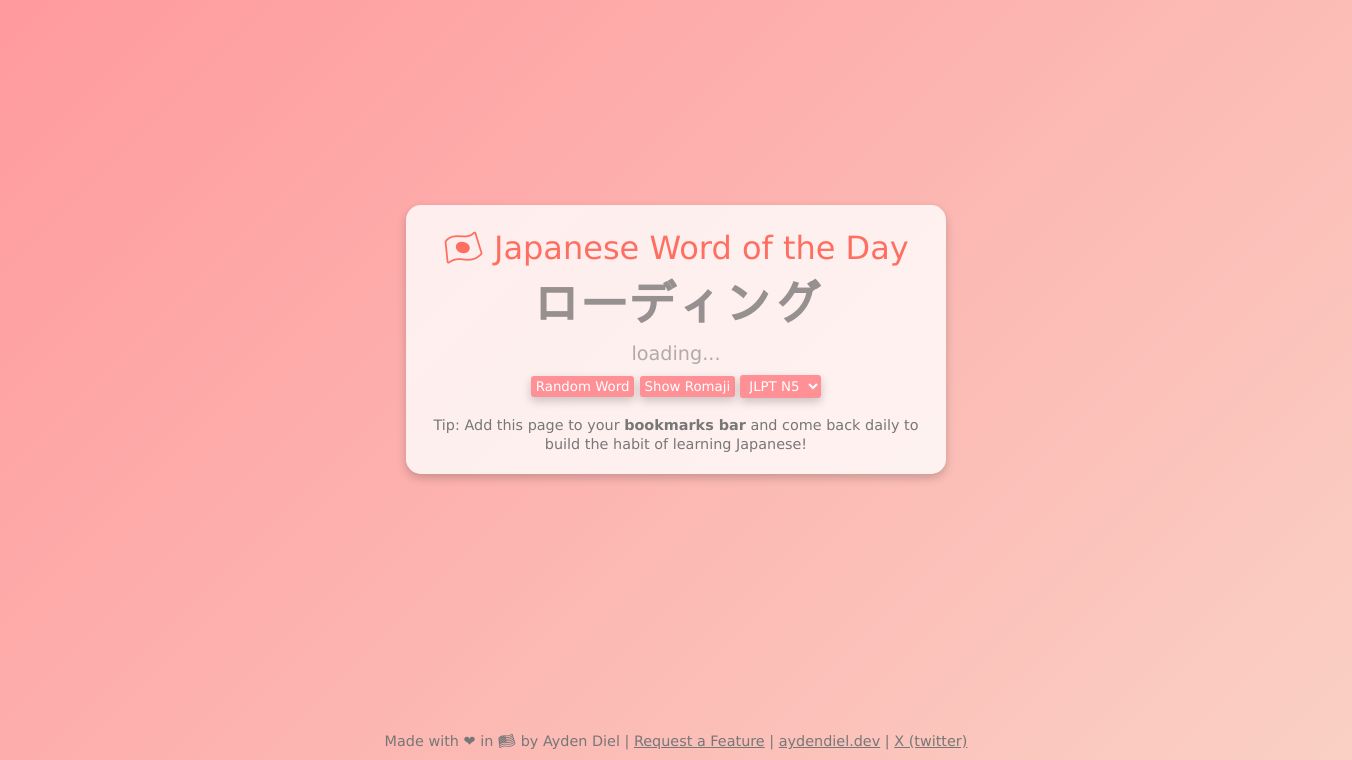Screen dimensions: 1352x760
Task: Click the bold bookmarks bar text
Action: (685, 425)
